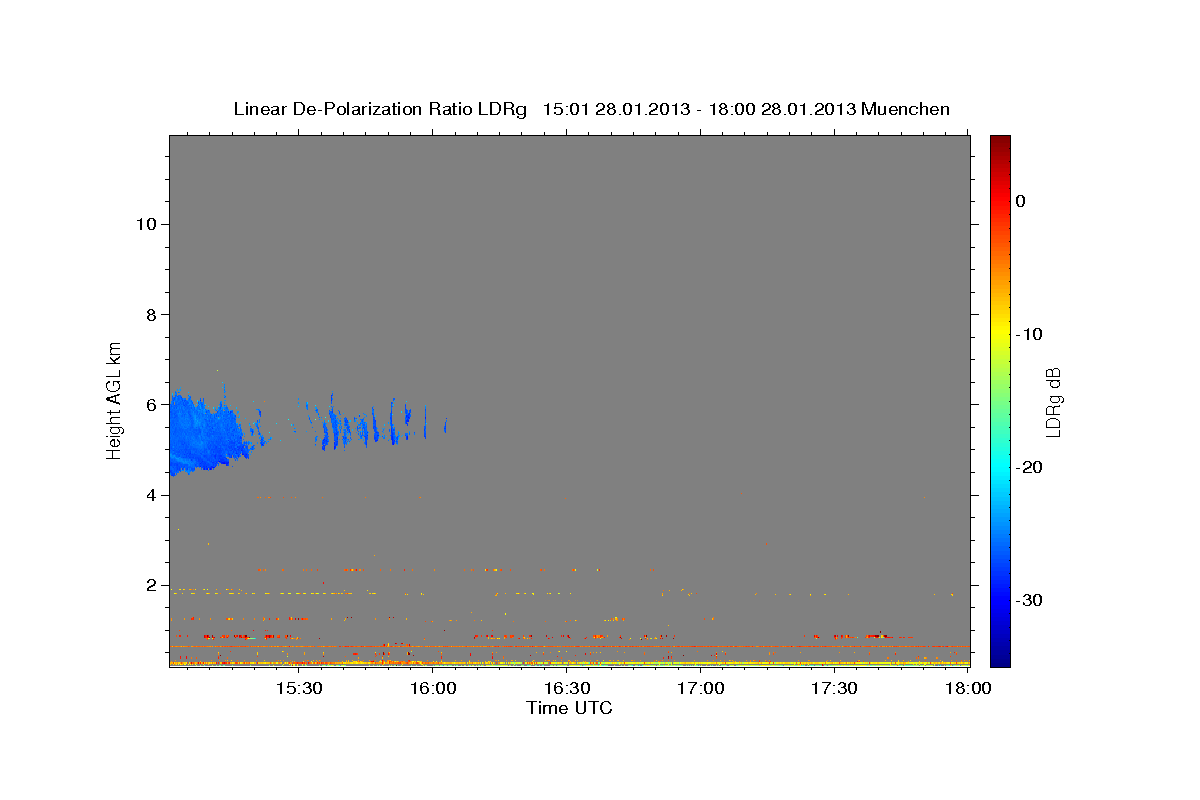Click the colorbar value -20
Image resolution: width=1200 pixels, height=800 pixels.
pos(1029,468)
